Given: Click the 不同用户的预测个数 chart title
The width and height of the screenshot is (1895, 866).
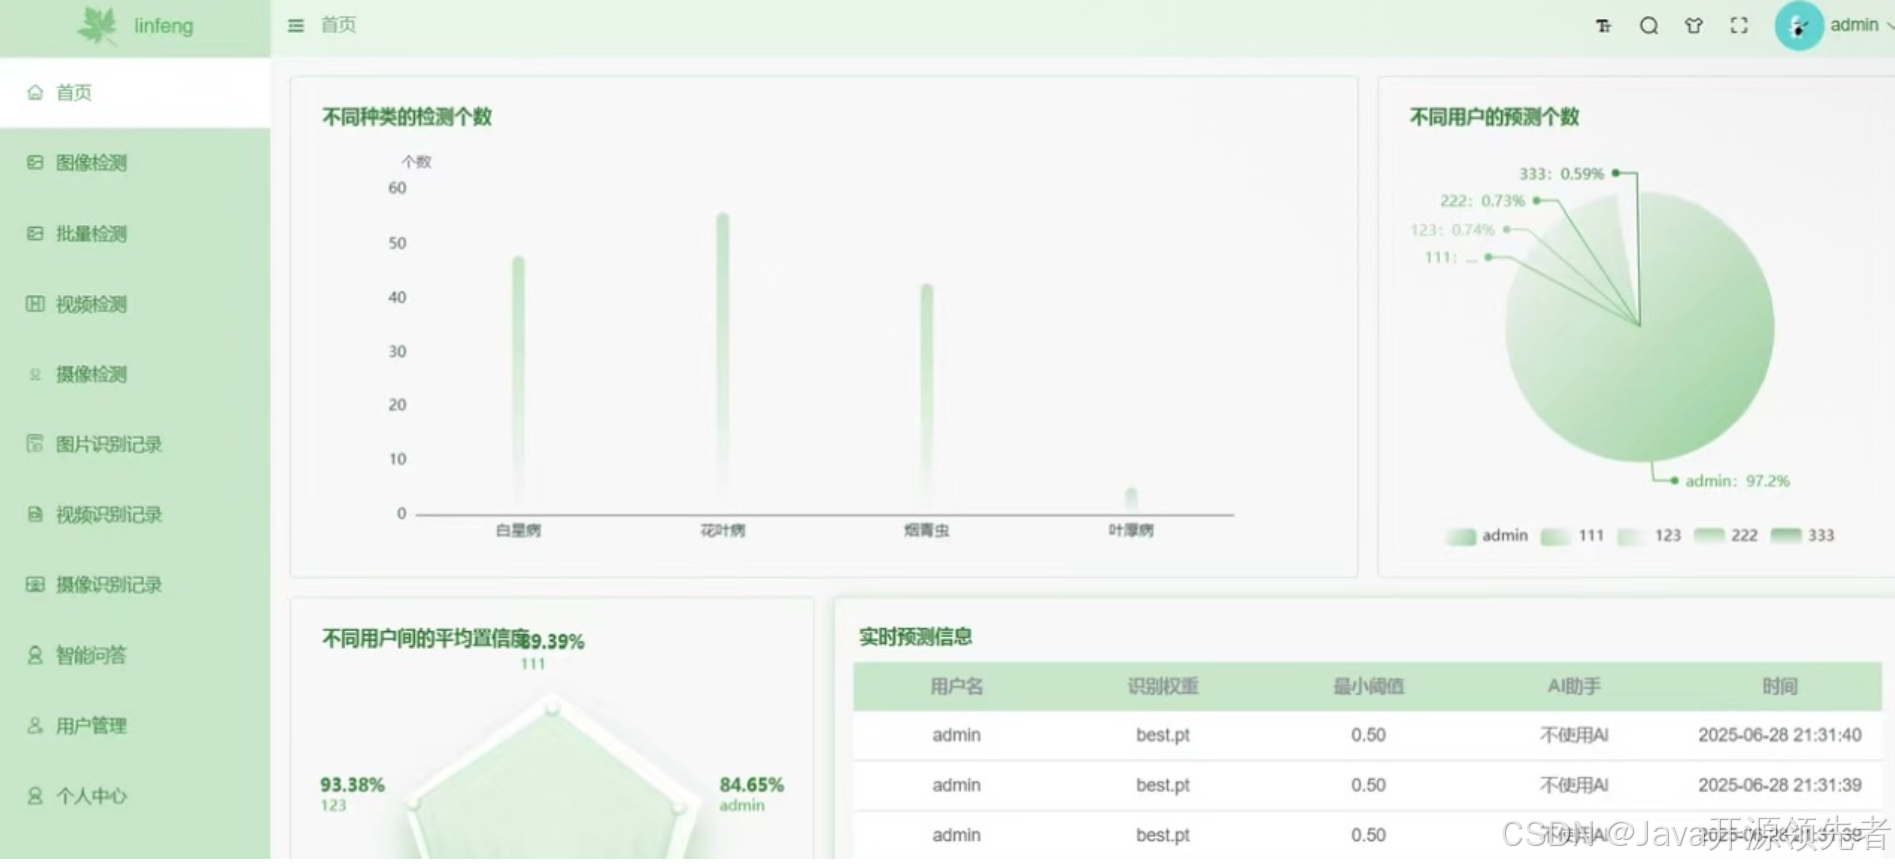Looking at the screenshot, I should coord(1494,117).
